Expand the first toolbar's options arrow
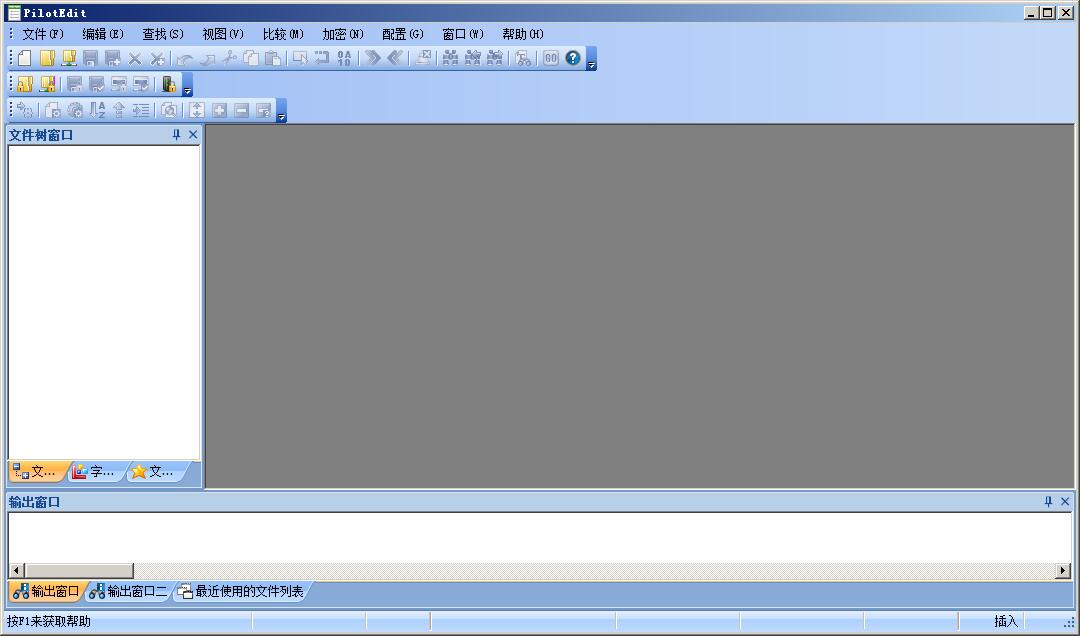 [591, 59]
